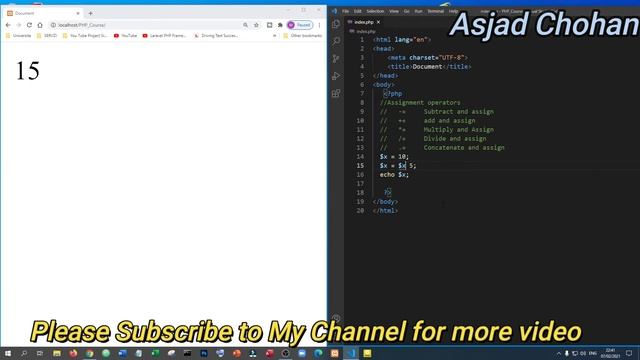This screenshot has height=360, width=640.
Task: Open a new Chrome tab
Action: pos(91,13)
